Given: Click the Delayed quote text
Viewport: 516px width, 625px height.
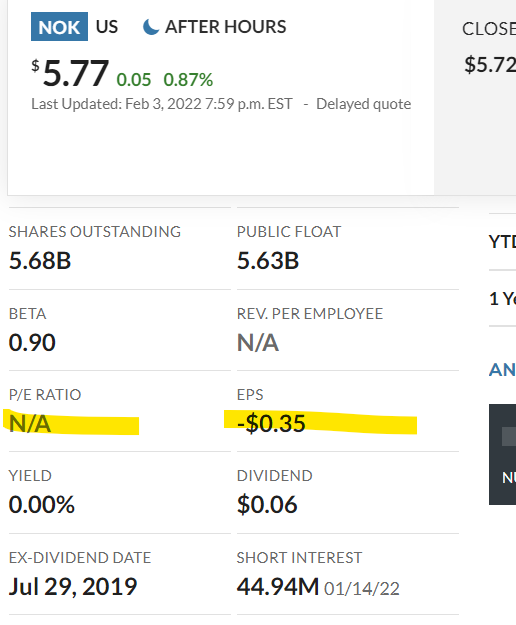Looking at the screenshot, I should (363, 104).
